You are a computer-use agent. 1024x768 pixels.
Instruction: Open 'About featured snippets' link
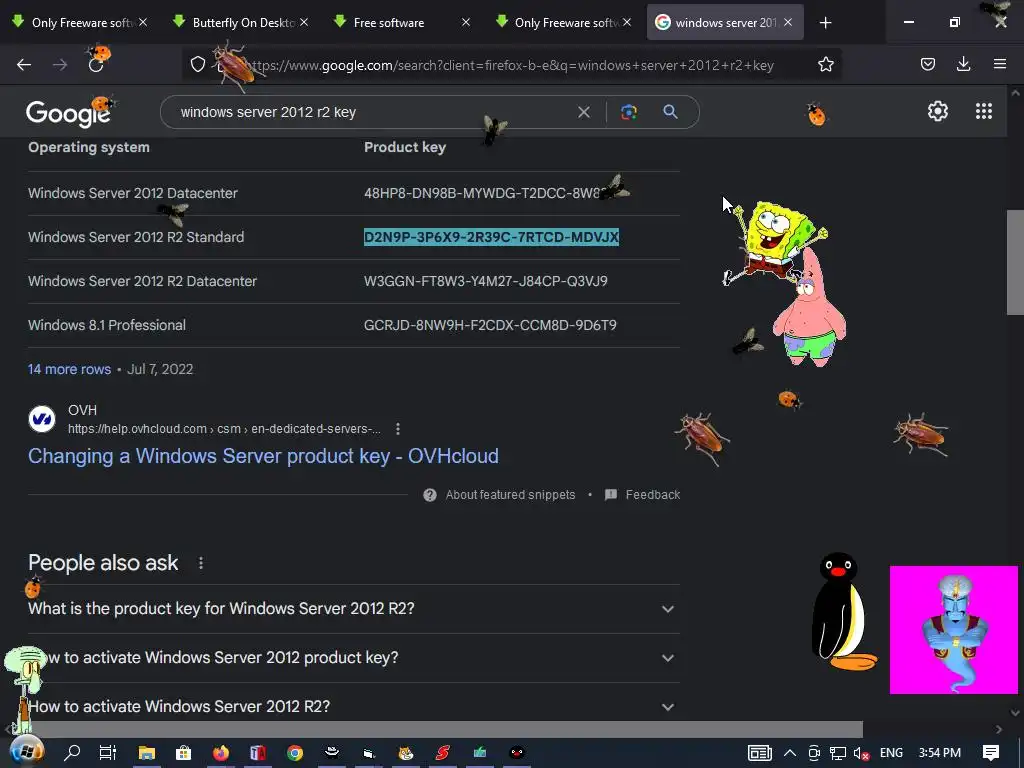pos(510,495)
